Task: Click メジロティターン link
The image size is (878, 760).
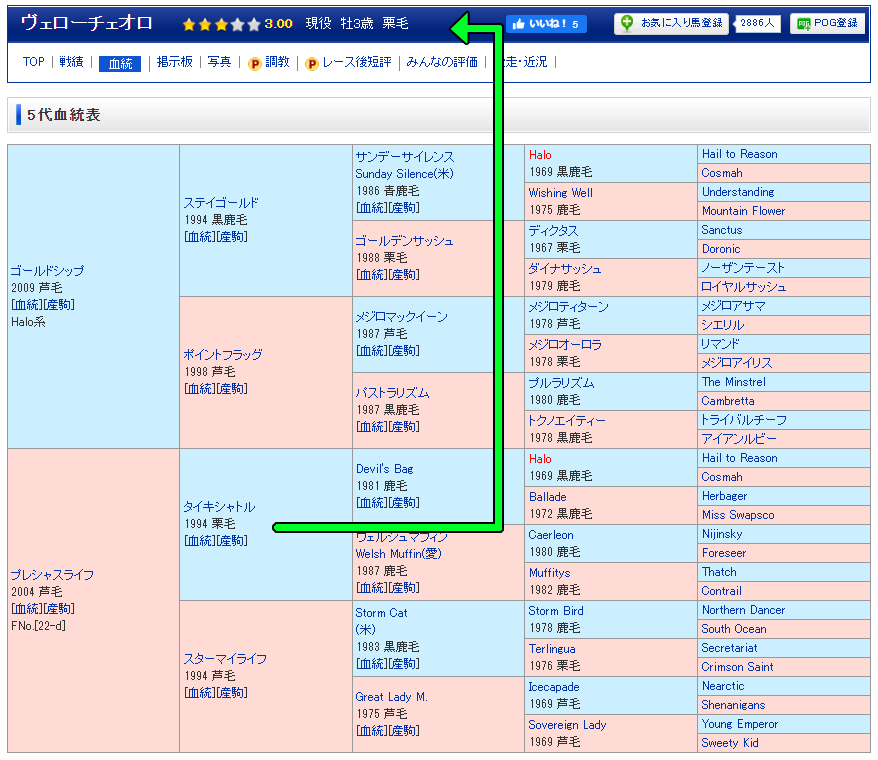Action: [x=568, y=306]
